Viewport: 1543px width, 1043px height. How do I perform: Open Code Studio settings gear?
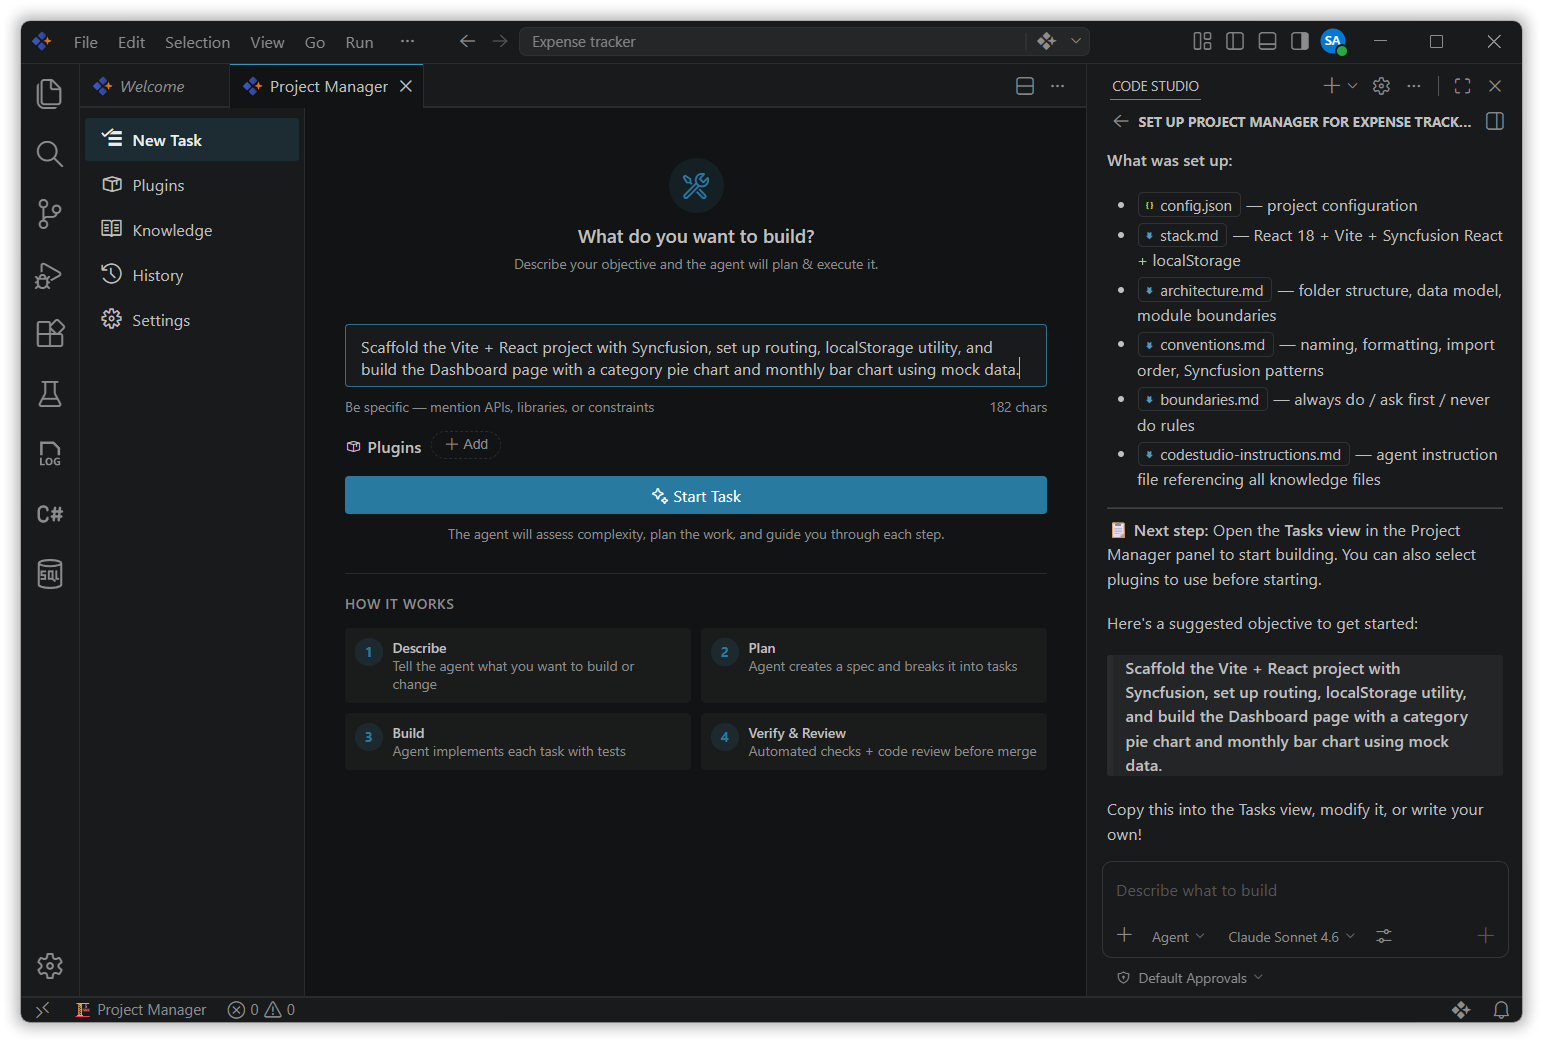(1381, 86)
